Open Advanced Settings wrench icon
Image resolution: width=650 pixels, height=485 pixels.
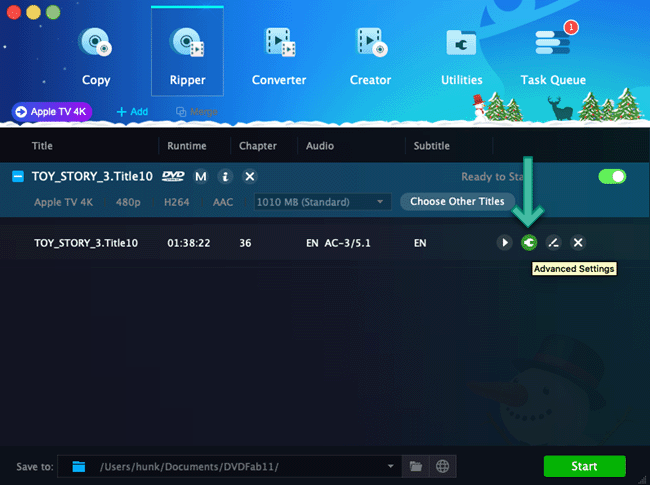pyautogui.click(x=529, y=242)
